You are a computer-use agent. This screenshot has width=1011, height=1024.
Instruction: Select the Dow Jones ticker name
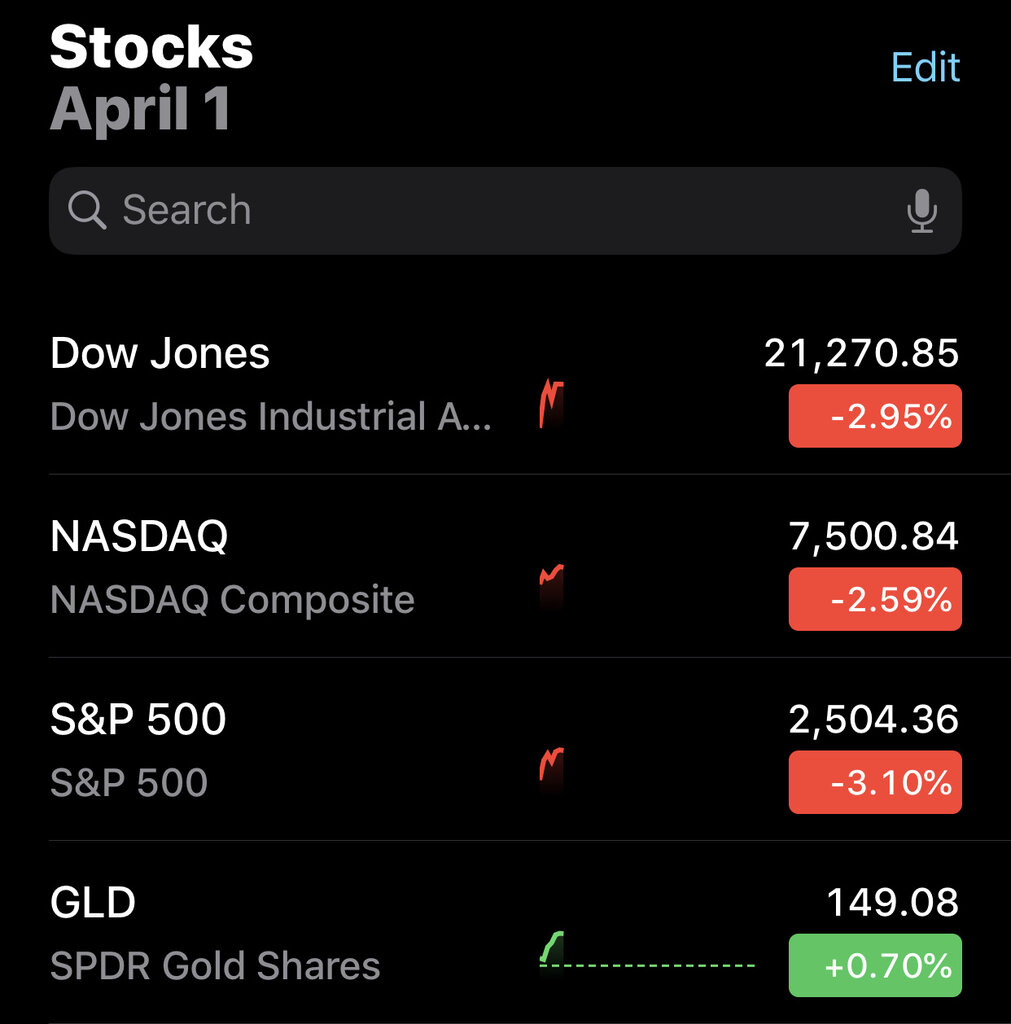(x=160, y=353)
